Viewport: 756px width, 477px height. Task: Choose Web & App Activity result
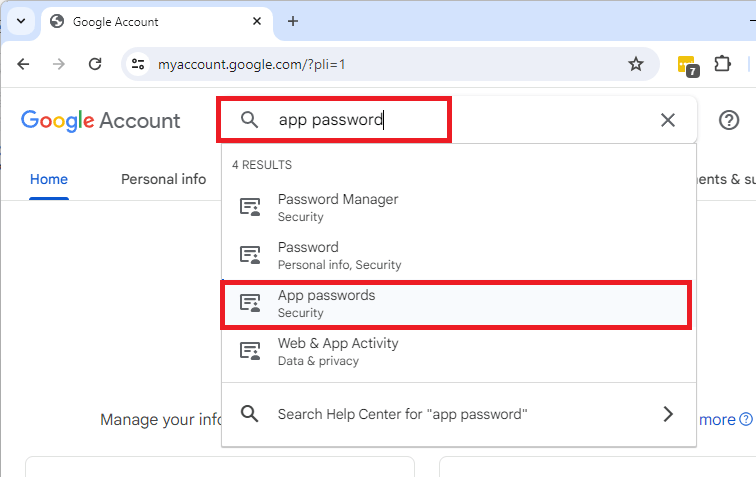click(338, 351)
